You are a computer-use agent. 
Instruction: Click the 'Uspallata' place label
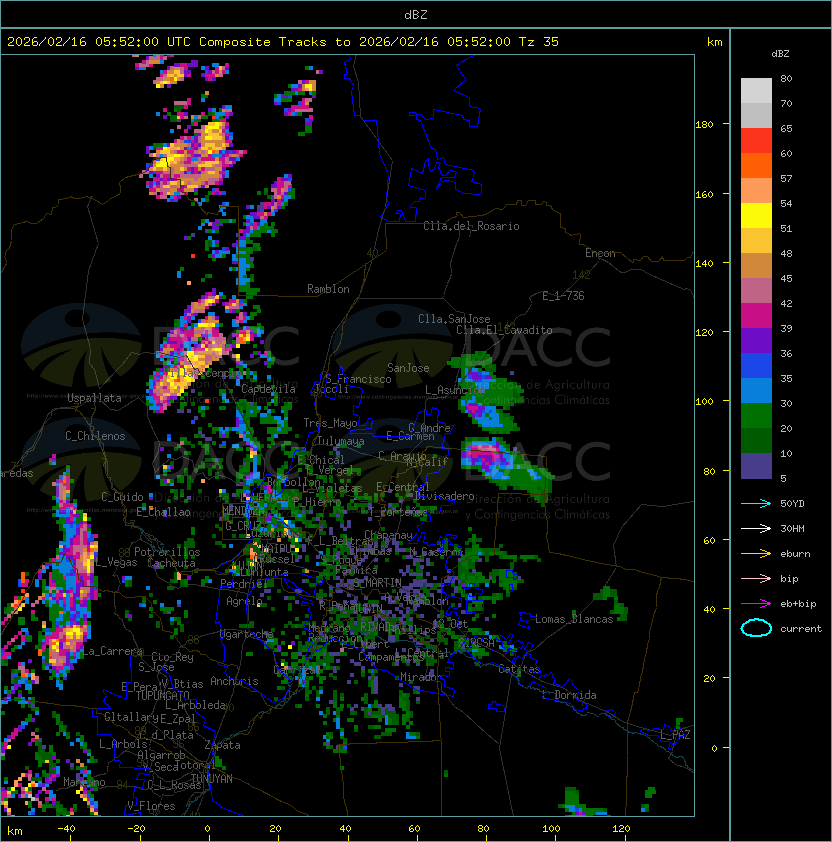tap(94, 398)
